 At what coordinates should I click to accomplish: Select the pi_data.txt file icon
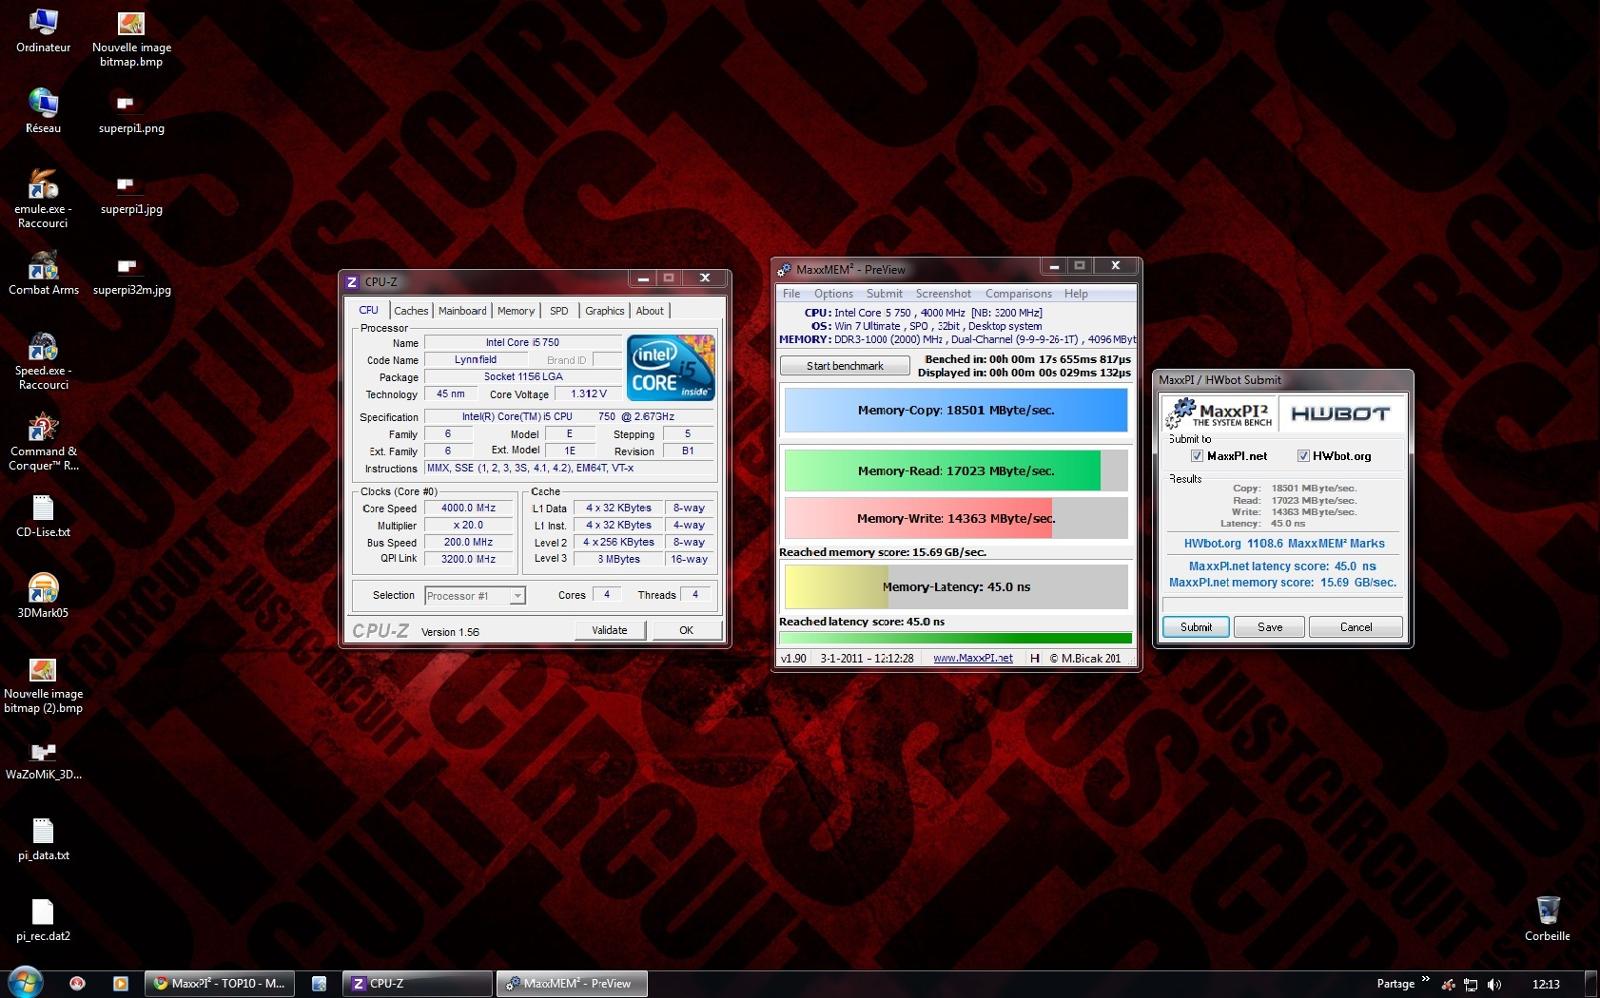point(43,831)
